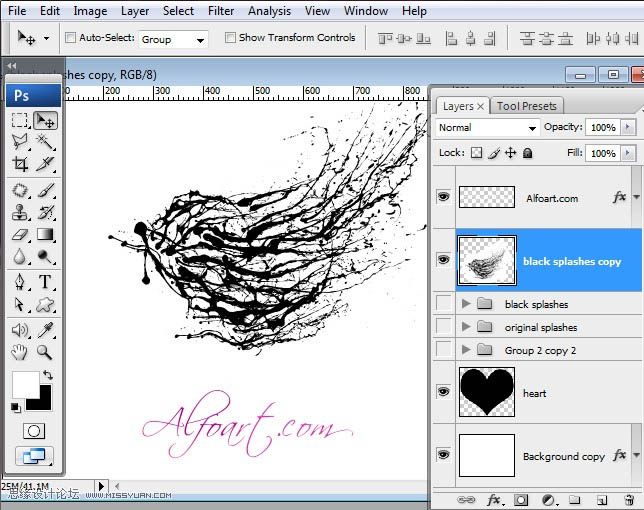Open the Auto-Select Group dropdown
644x510 pixels.
[173, 40]
